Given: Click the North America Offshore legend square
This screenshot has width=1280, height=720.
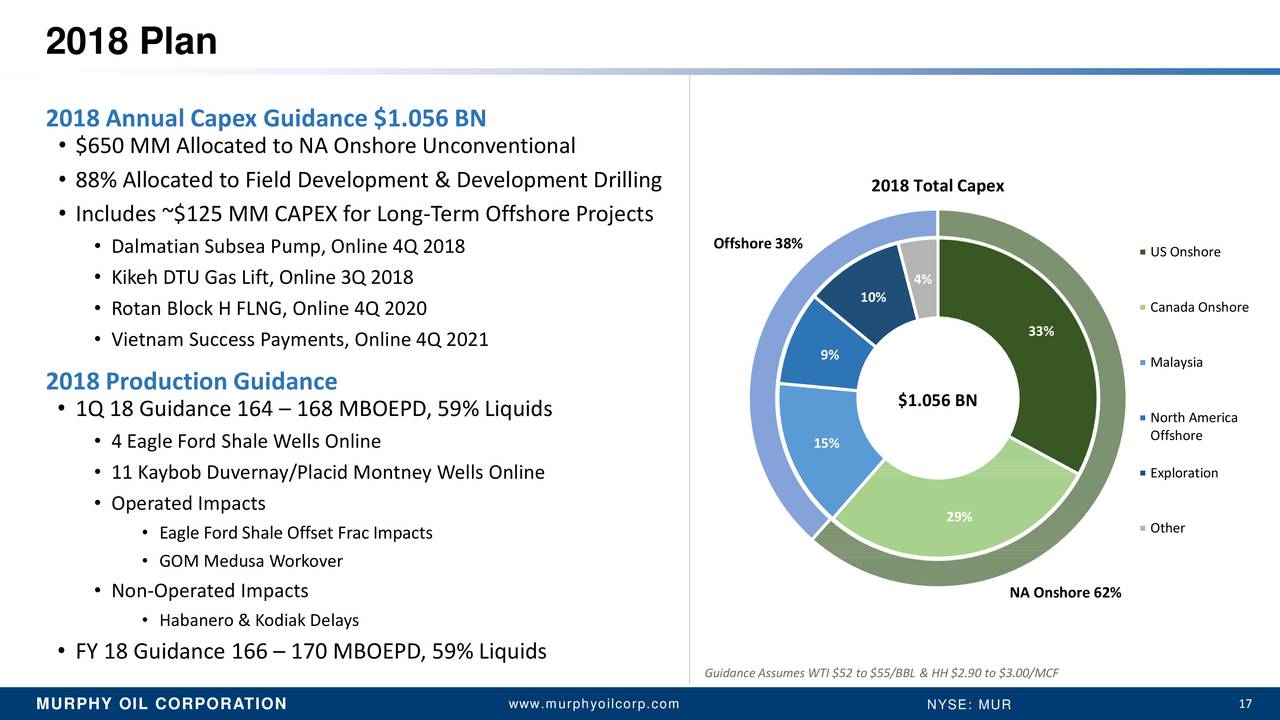Looking at the screenshot, I should pos(1142,418).
